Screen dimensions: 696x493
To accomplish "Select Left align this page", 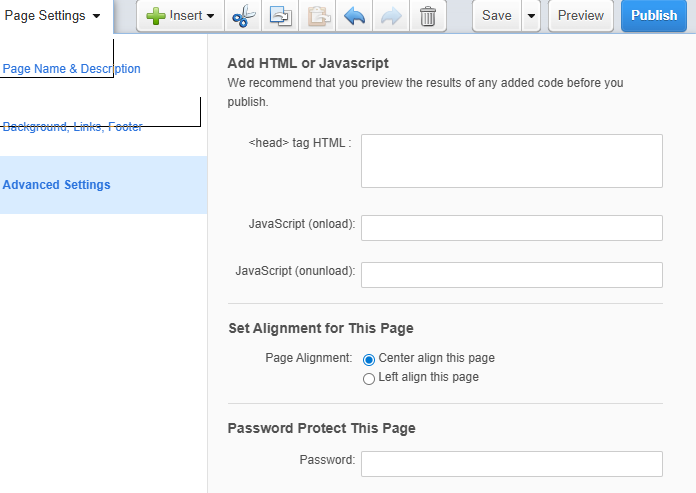I will pos(368,379).
